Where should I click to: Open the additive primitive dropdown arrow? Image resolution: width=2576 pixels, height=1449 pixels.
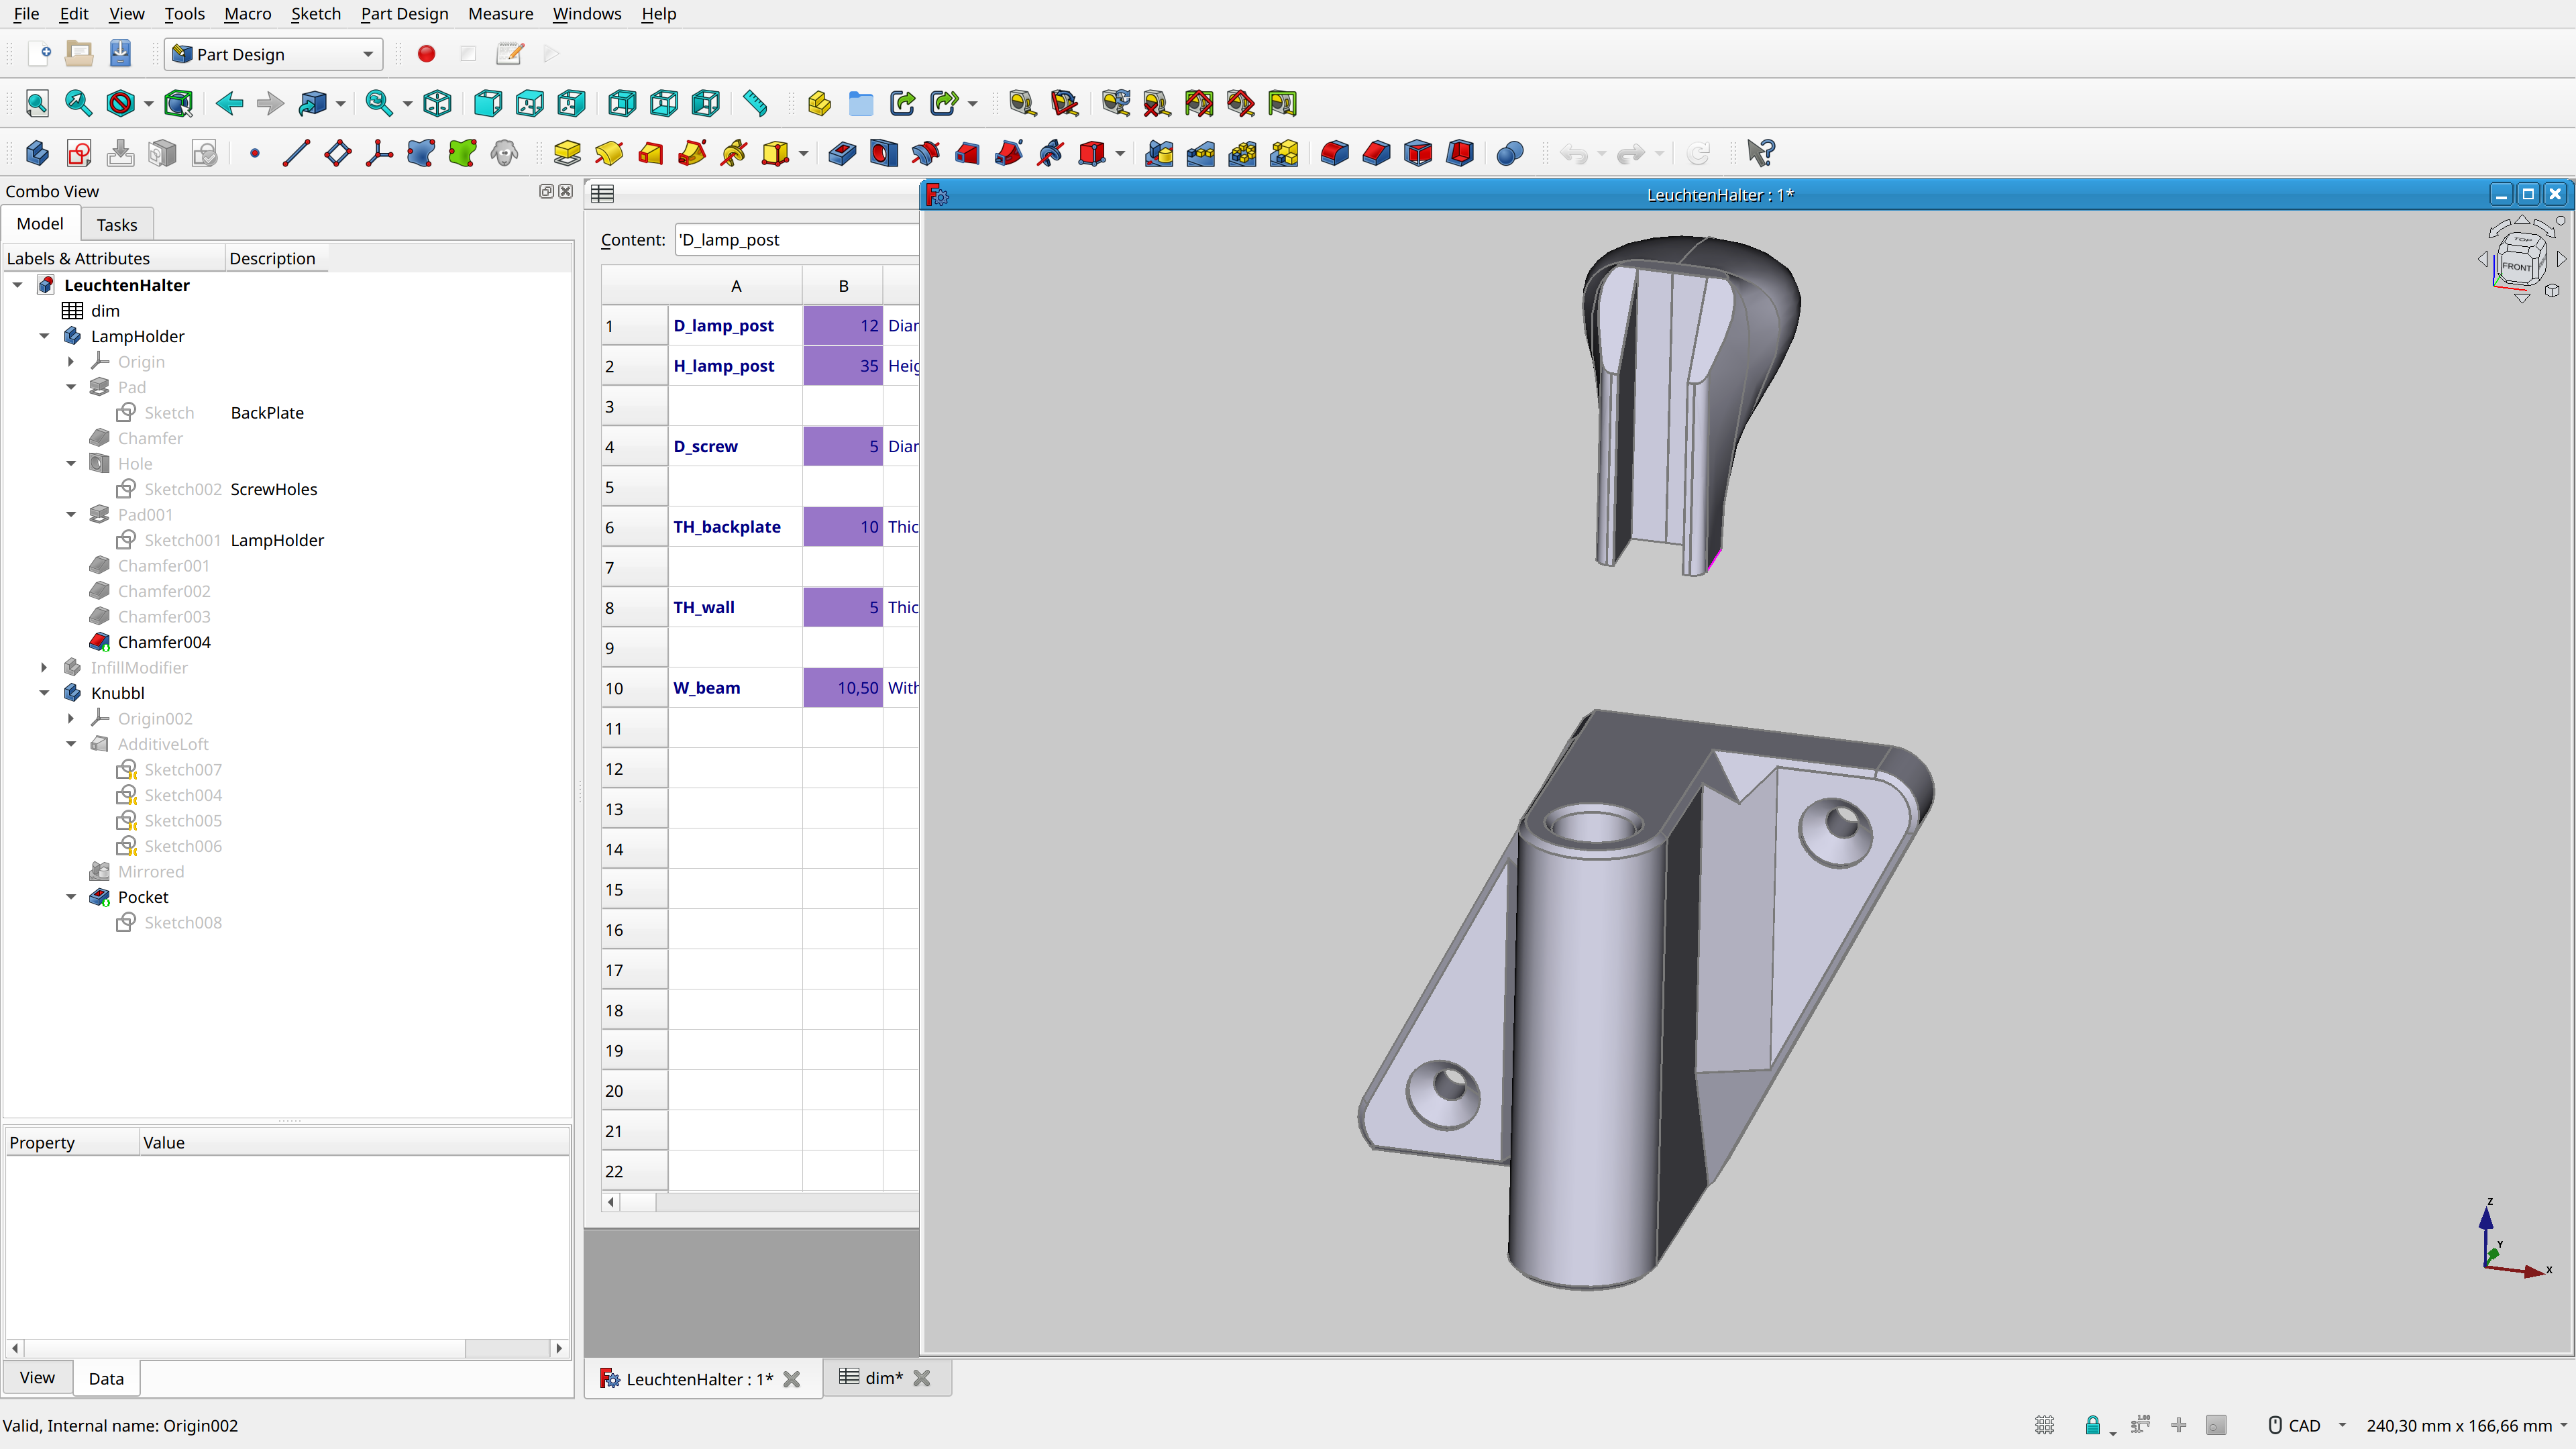(803, 153)
